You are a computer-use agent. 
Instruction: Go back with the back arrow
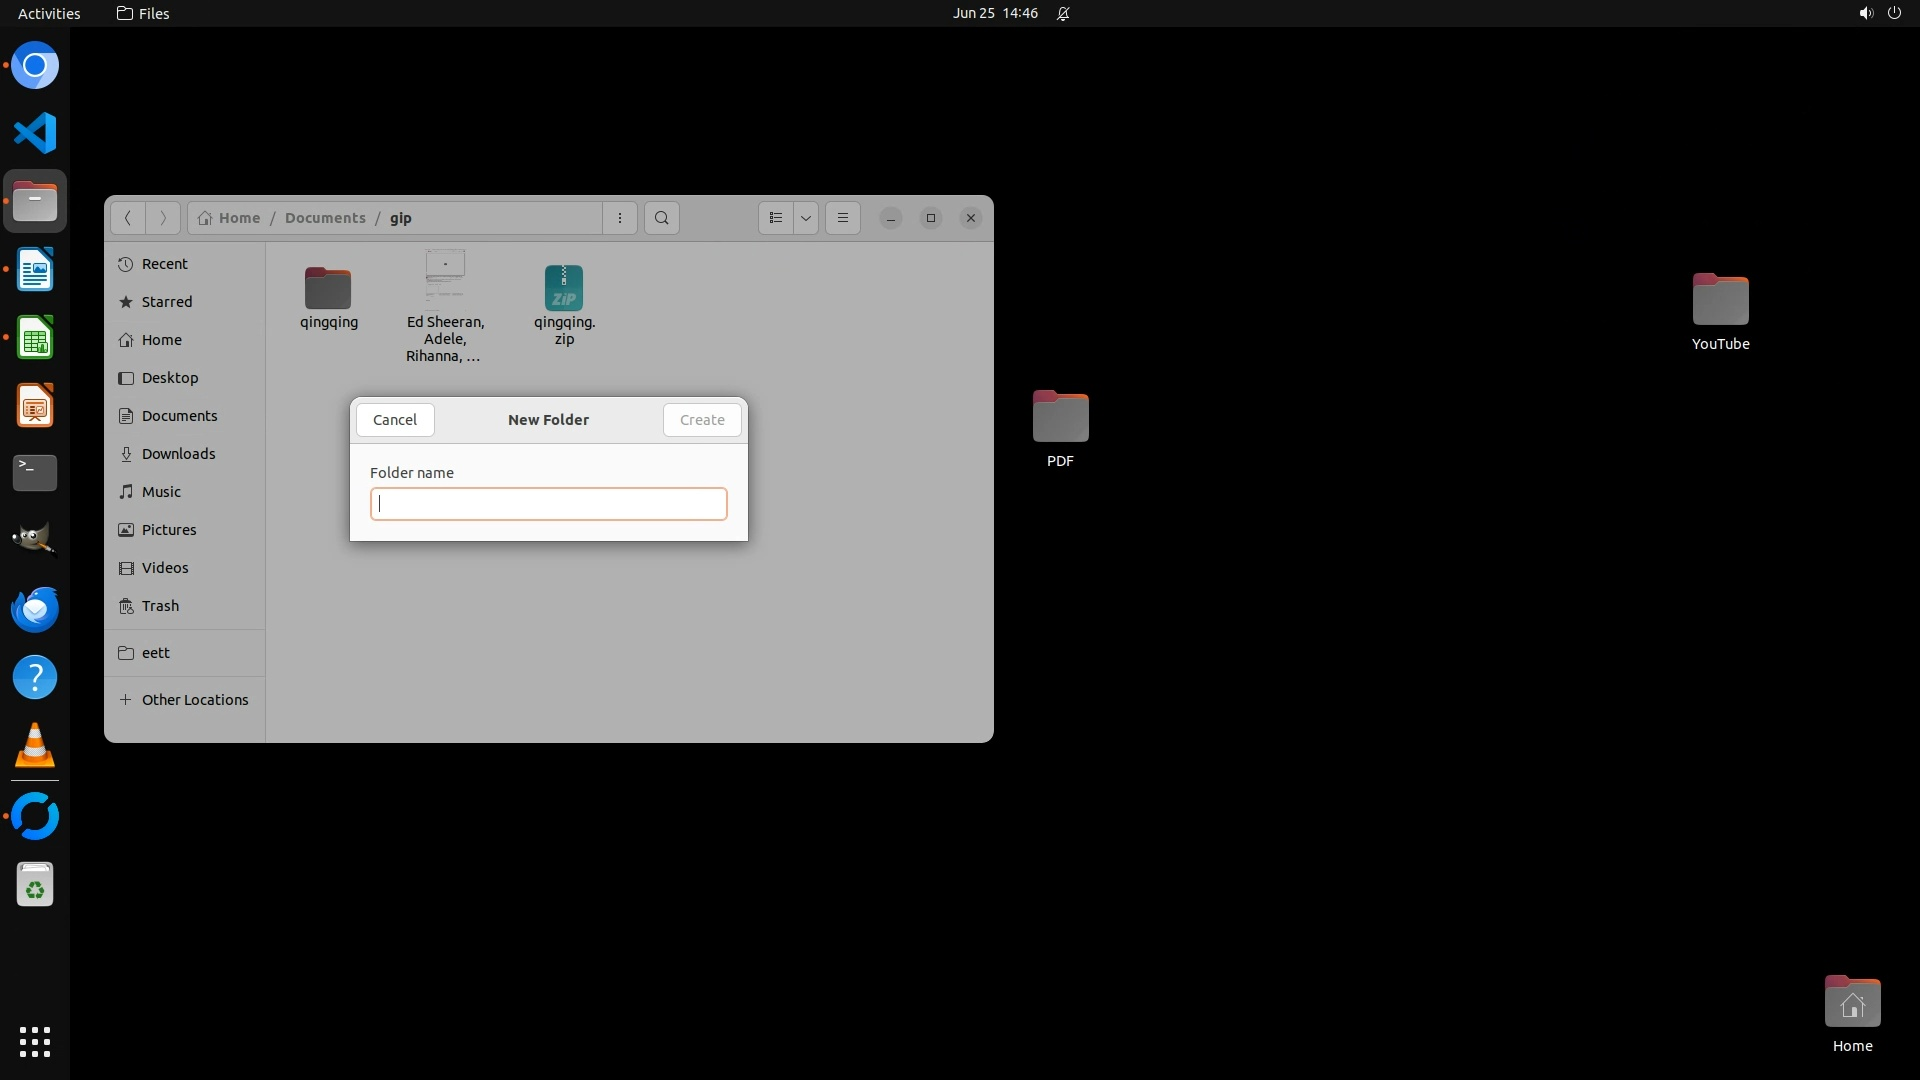(127, 218)
